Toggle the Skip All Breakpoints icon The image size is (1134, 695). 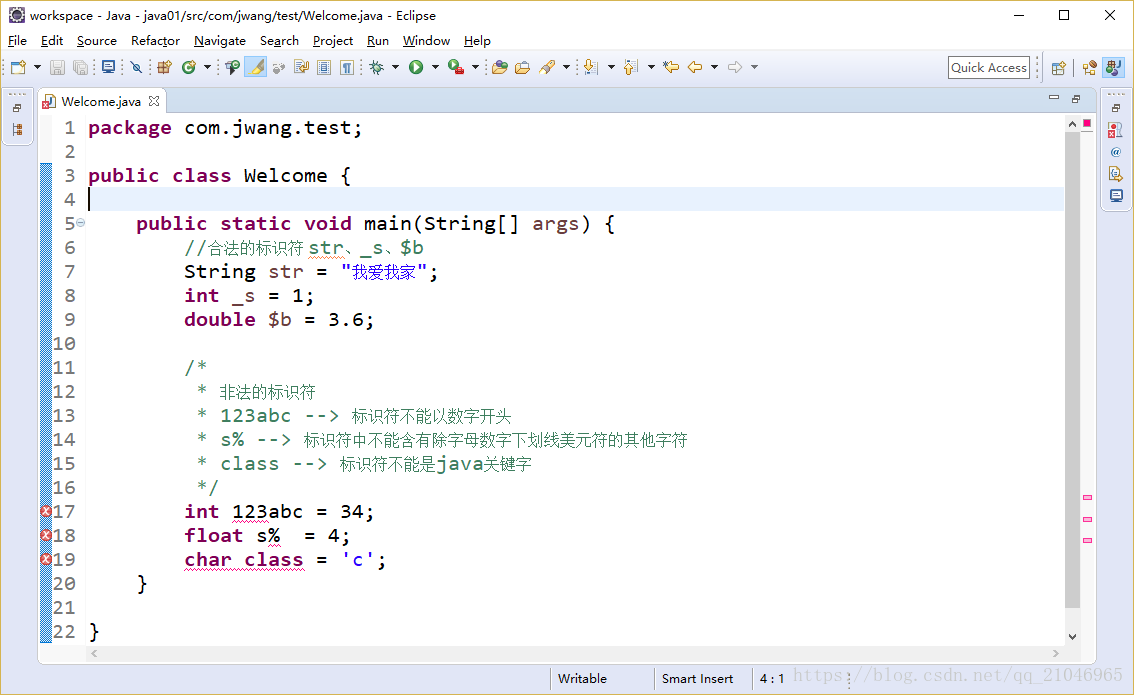click(136, 67)
